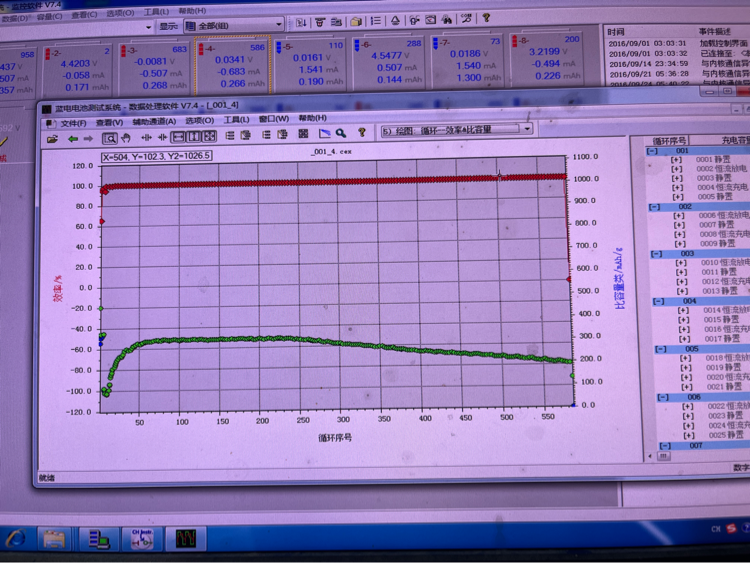The width and height of the screenshot is (750, 563).
Task: Open the 文件(F) menu
Action: coord(73,123)
